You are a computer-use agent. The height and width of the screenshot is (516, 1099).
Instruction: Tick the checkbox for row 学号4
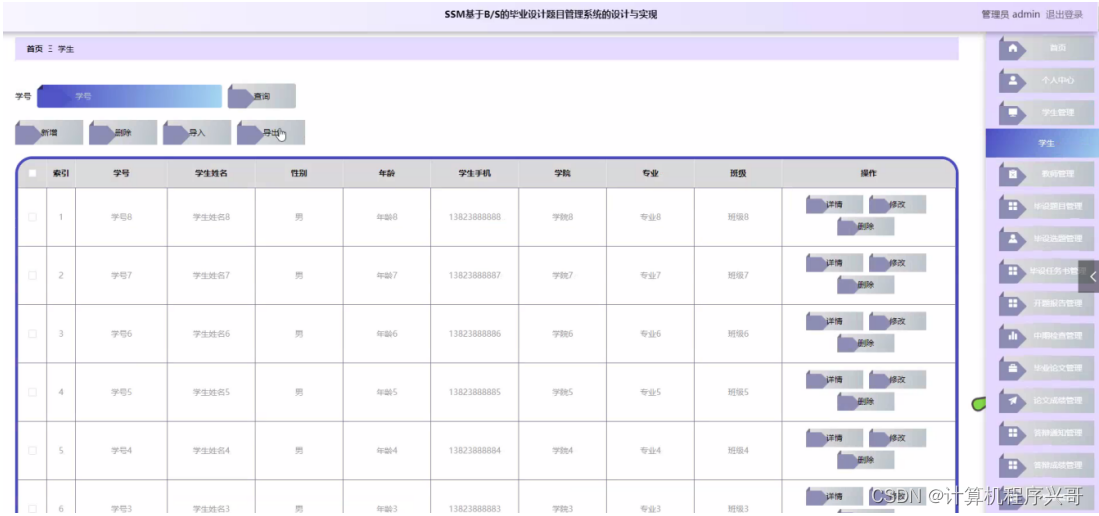click(x=32, y=451)
